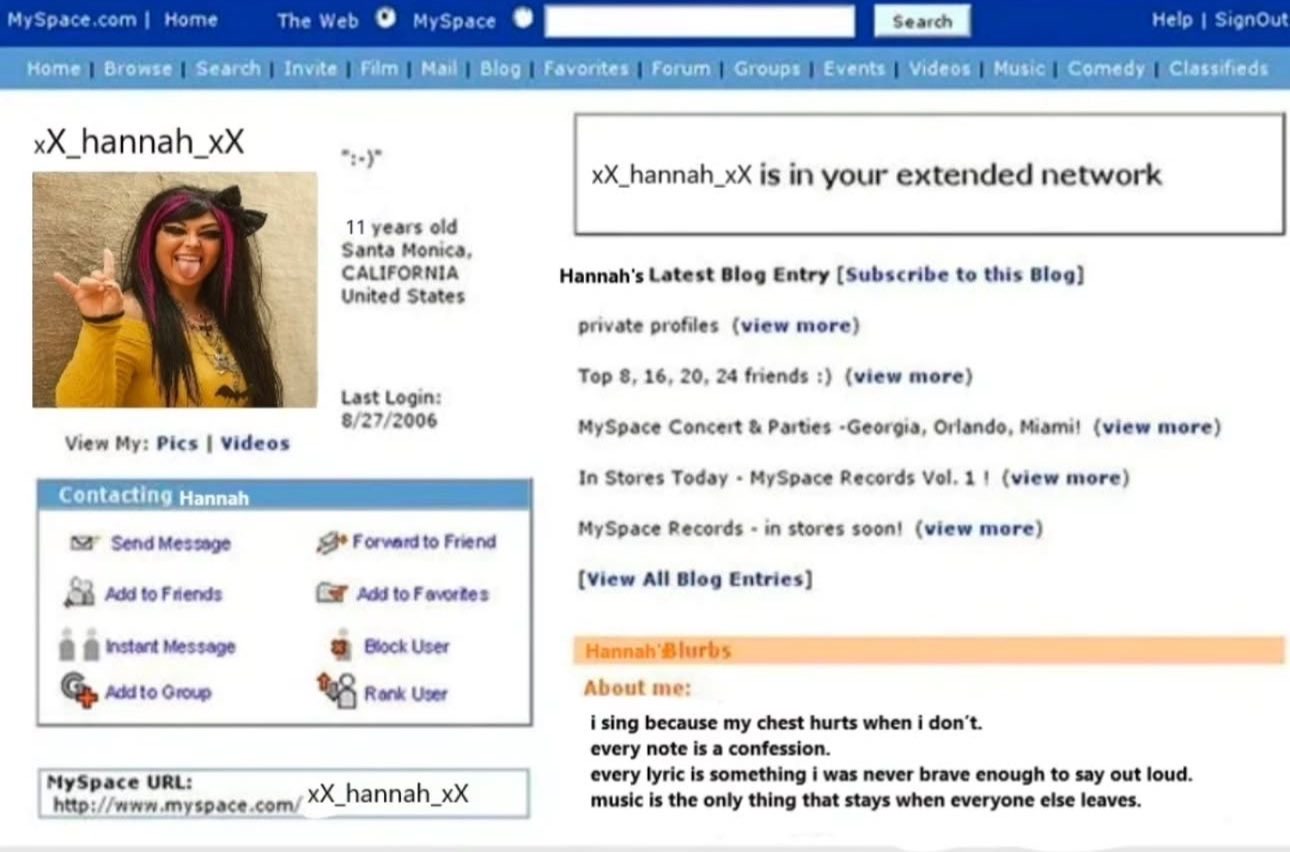Click view more beside MySpace Concert & Parties
Viewport: 1290px width, 852px height.
[x=1158, y=427]
